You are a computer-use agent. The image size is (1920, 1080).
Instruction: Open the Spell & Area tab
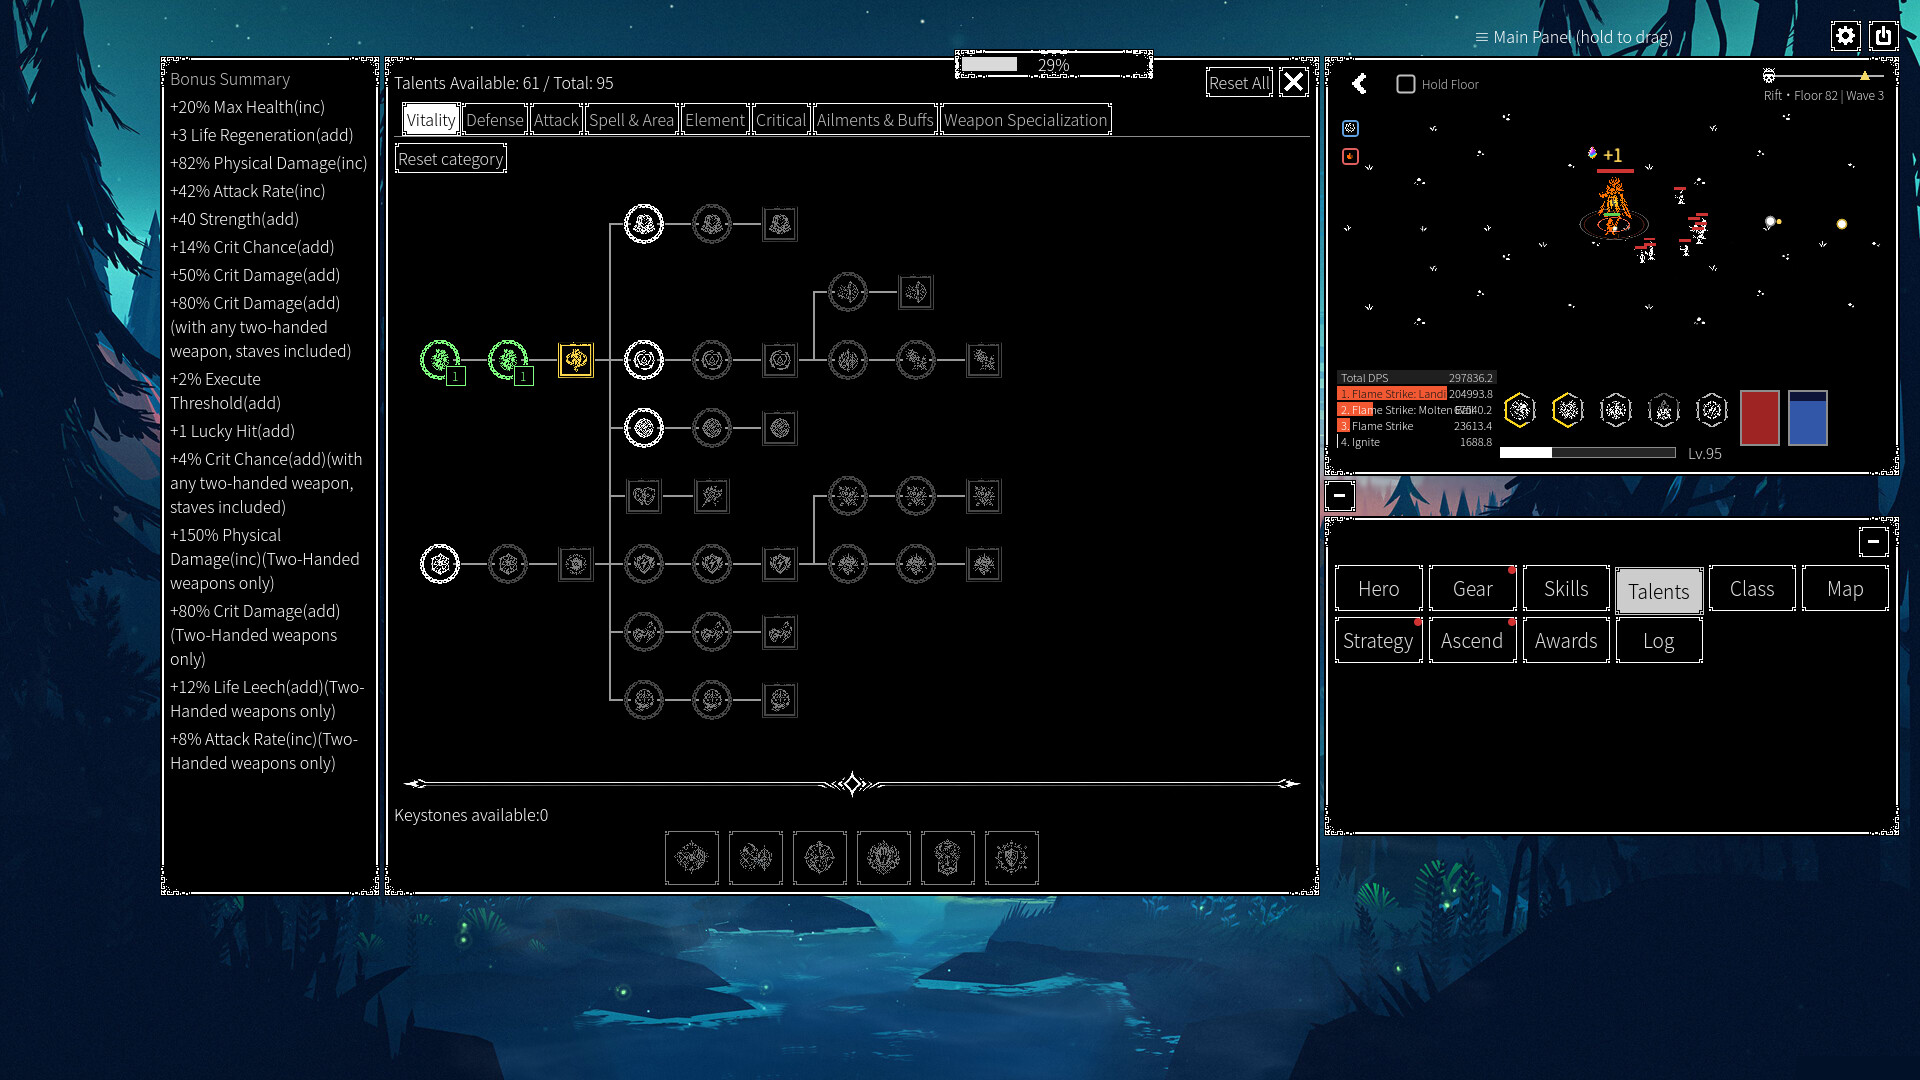(631, 120)
